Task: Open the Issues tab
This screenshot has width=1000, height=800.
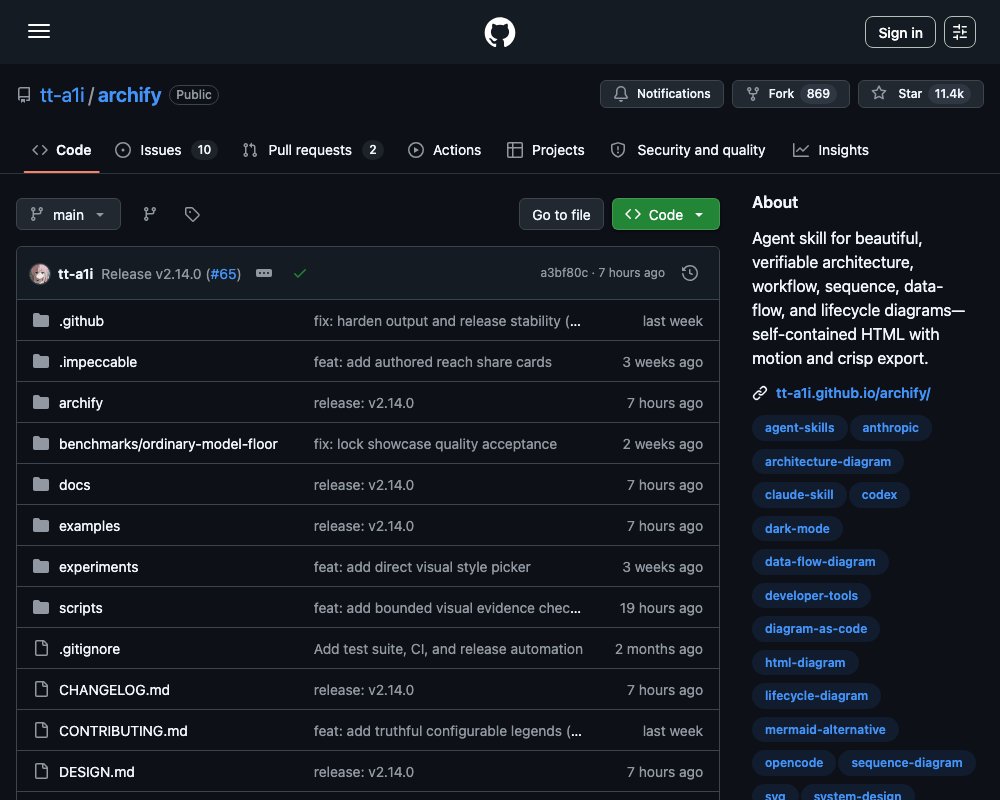Action: point(166,150)
